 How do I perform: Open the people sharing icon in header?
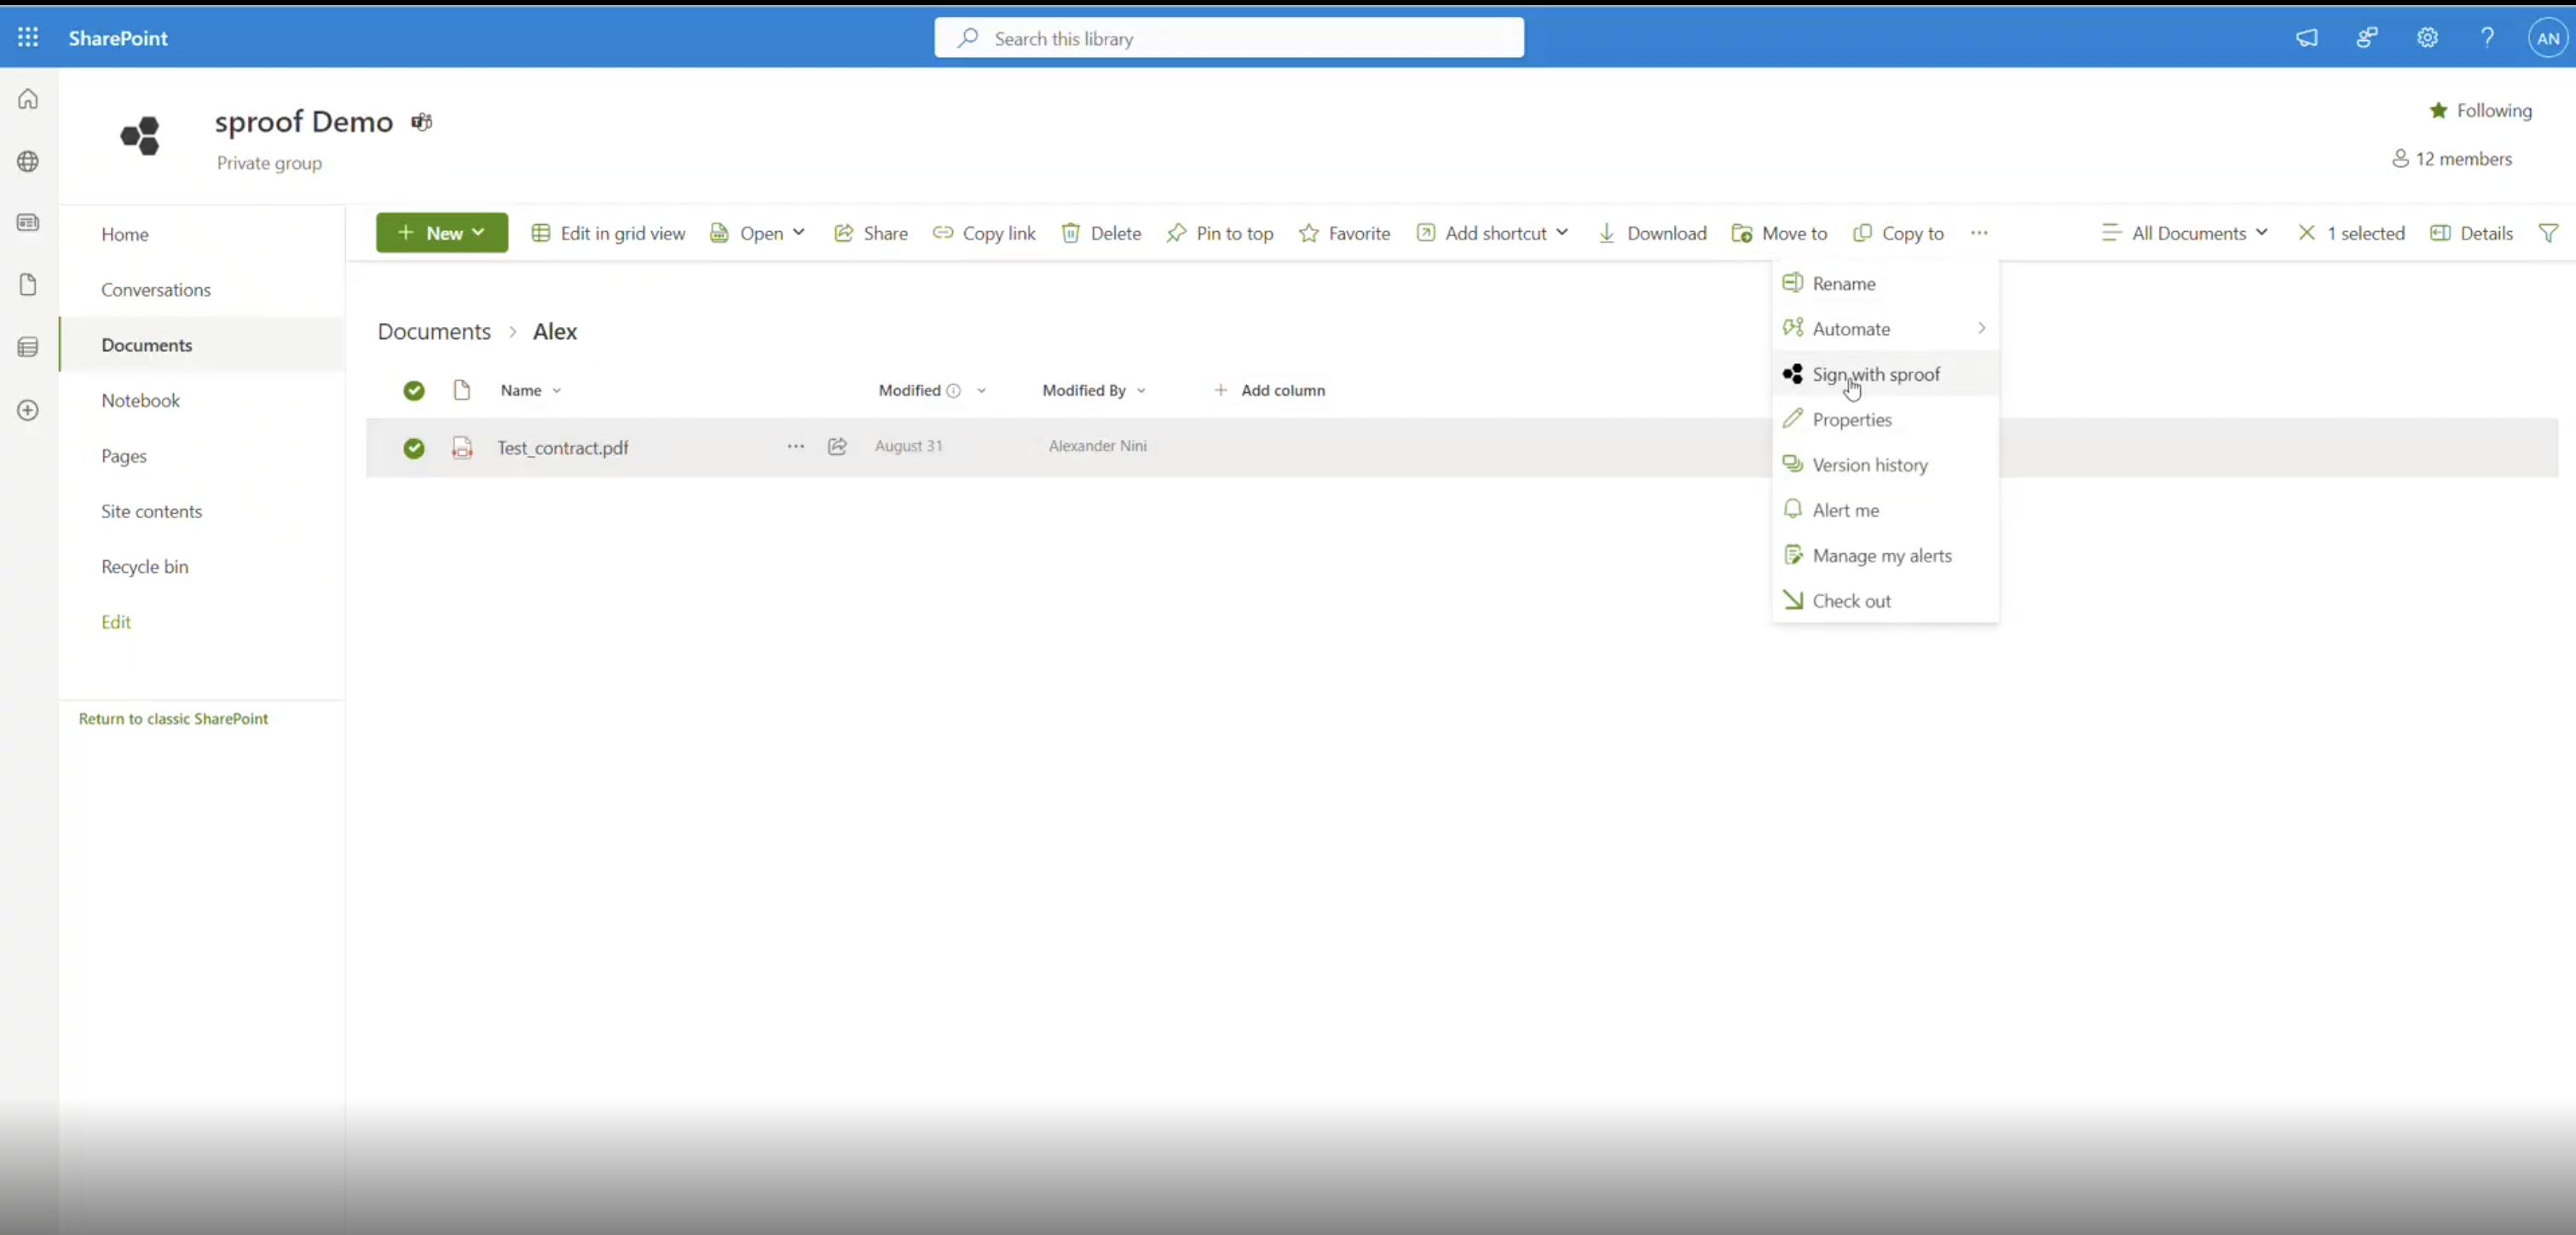tap(2366, 38)
